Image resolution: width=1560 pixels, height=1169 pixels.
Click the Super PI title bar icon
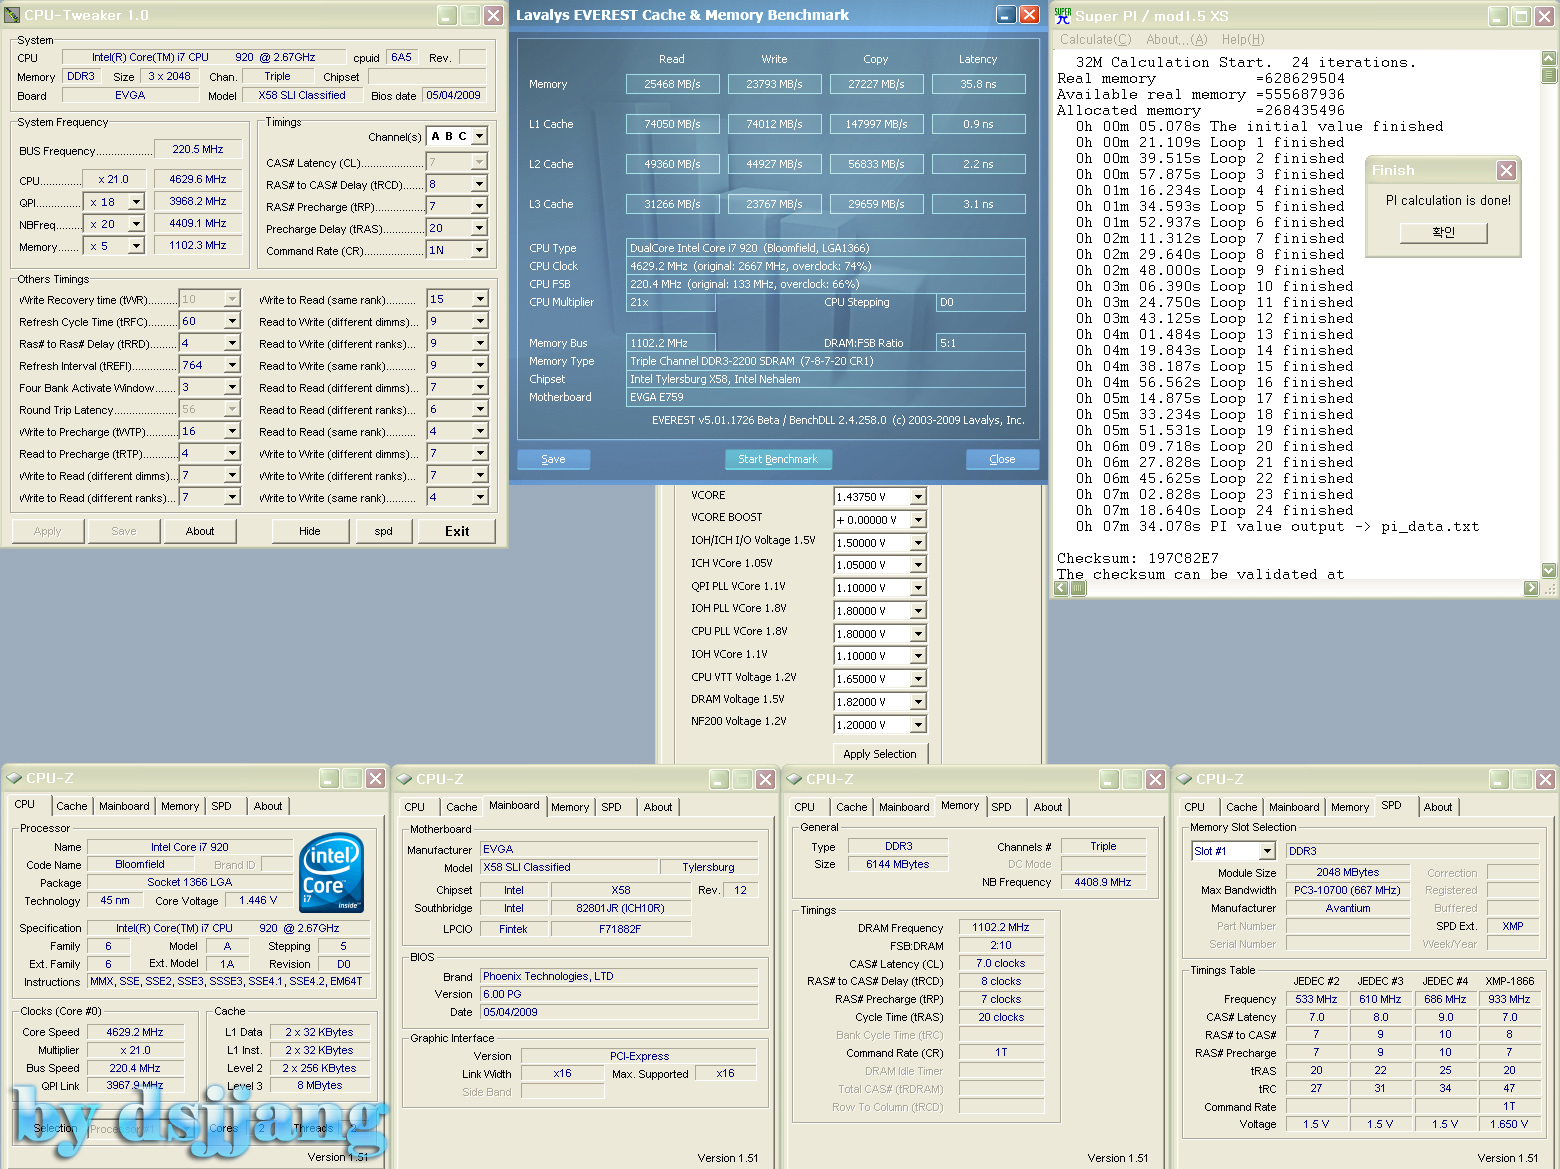(1062, 15)
